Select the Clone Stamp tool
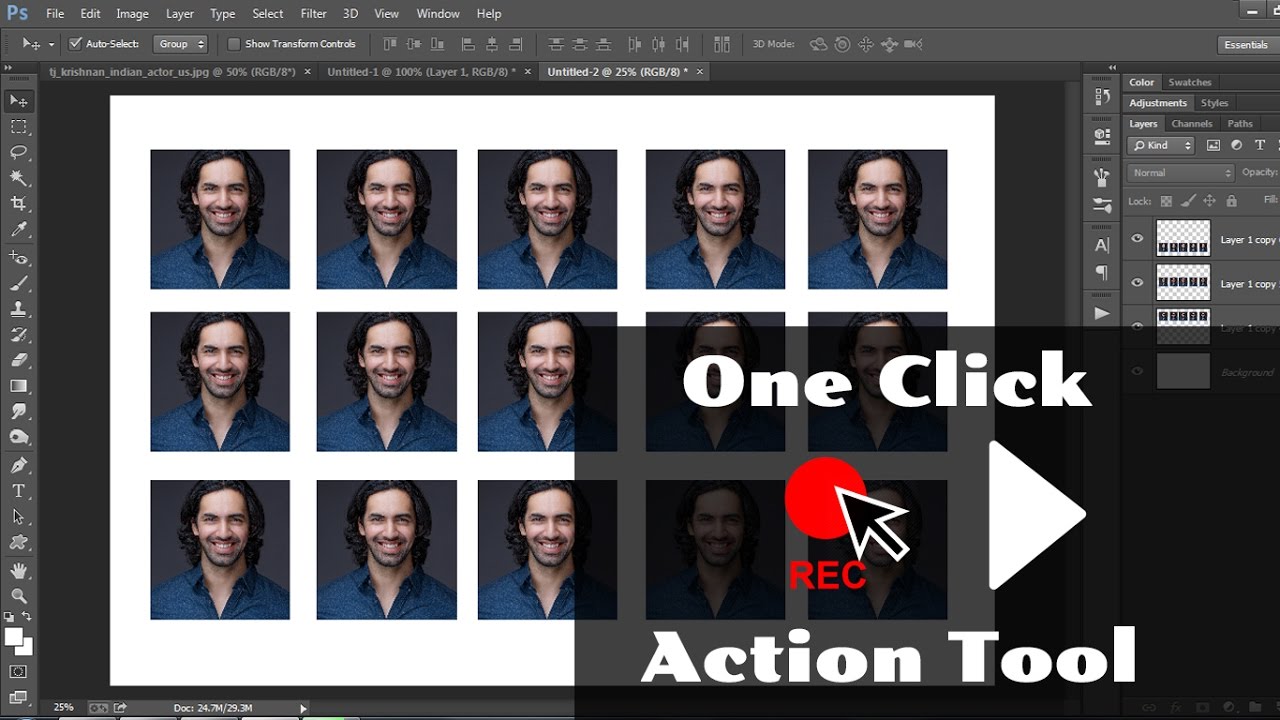The image size is (1280, 720). [x=19, y=309]
